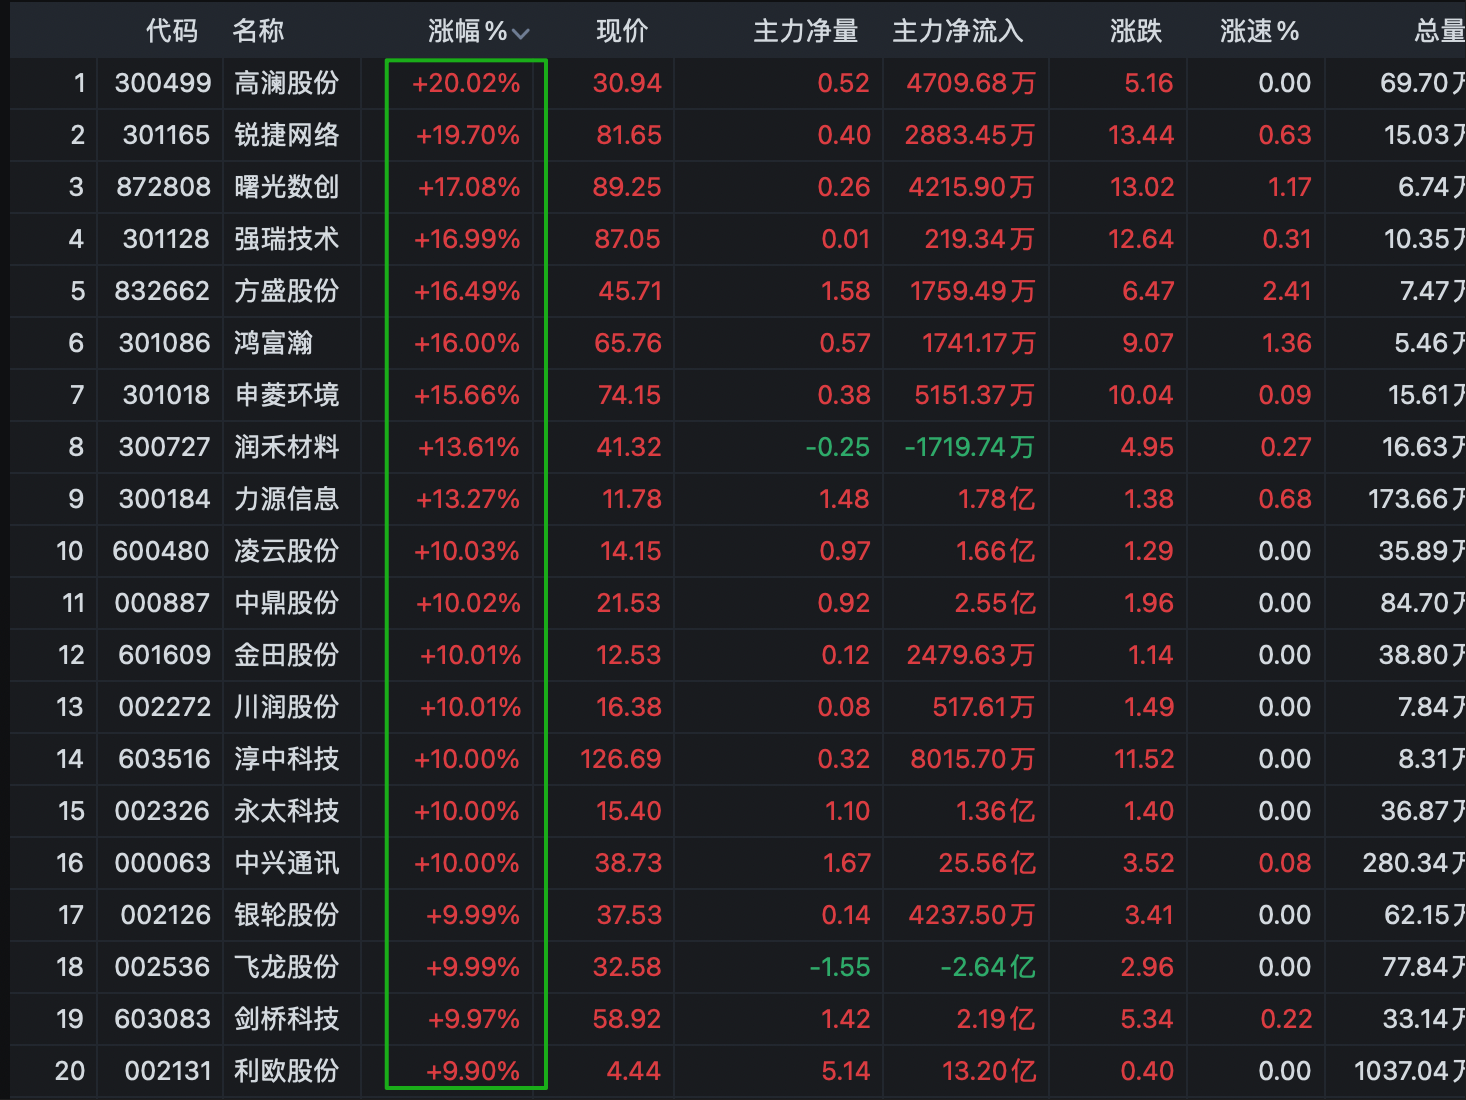1466x1100 pixels.
Task: Open stock 淳中科技
Action: tap(286, 759)
